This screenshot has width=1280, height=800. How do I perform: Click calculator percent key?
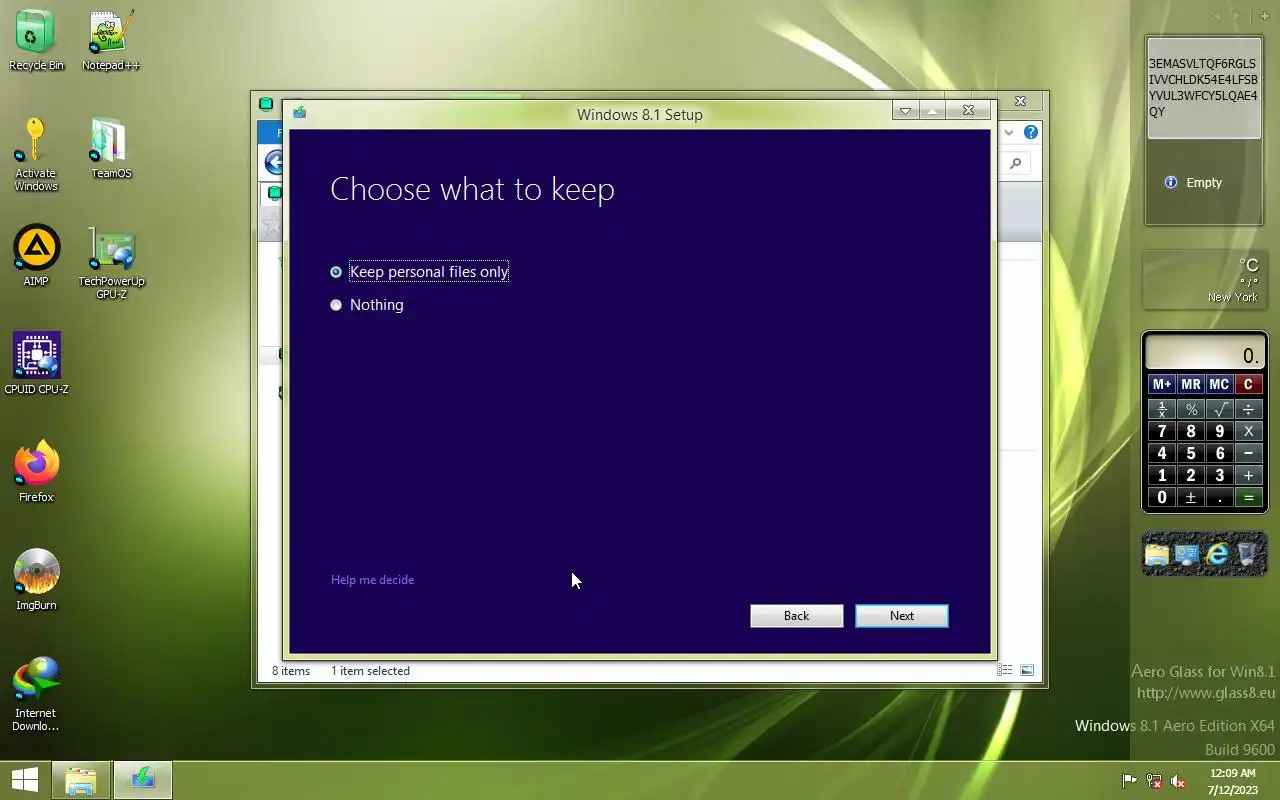(x=1191, y=409)
